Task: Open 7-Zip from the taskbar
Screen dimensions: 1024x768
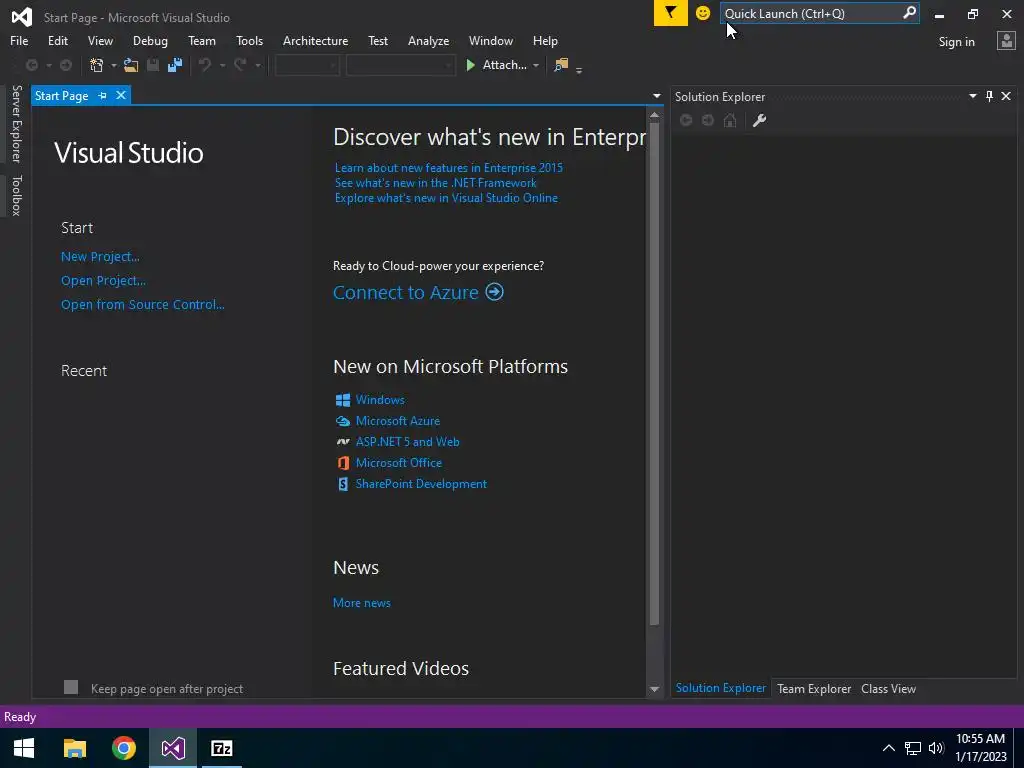Action: [x=221, y=748]
